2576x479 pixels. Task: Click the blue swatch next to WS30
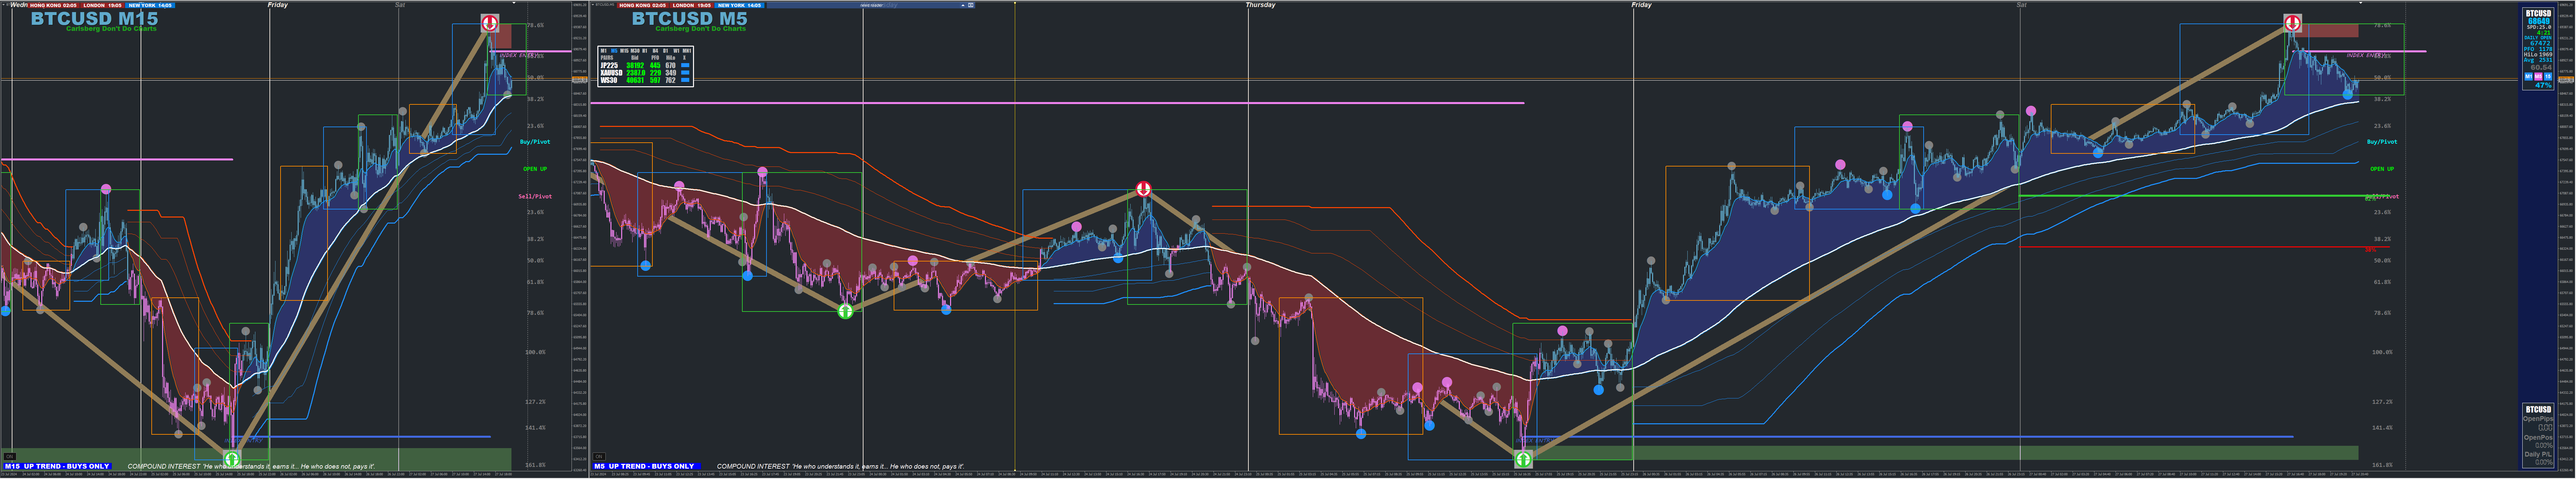point(685,80)
